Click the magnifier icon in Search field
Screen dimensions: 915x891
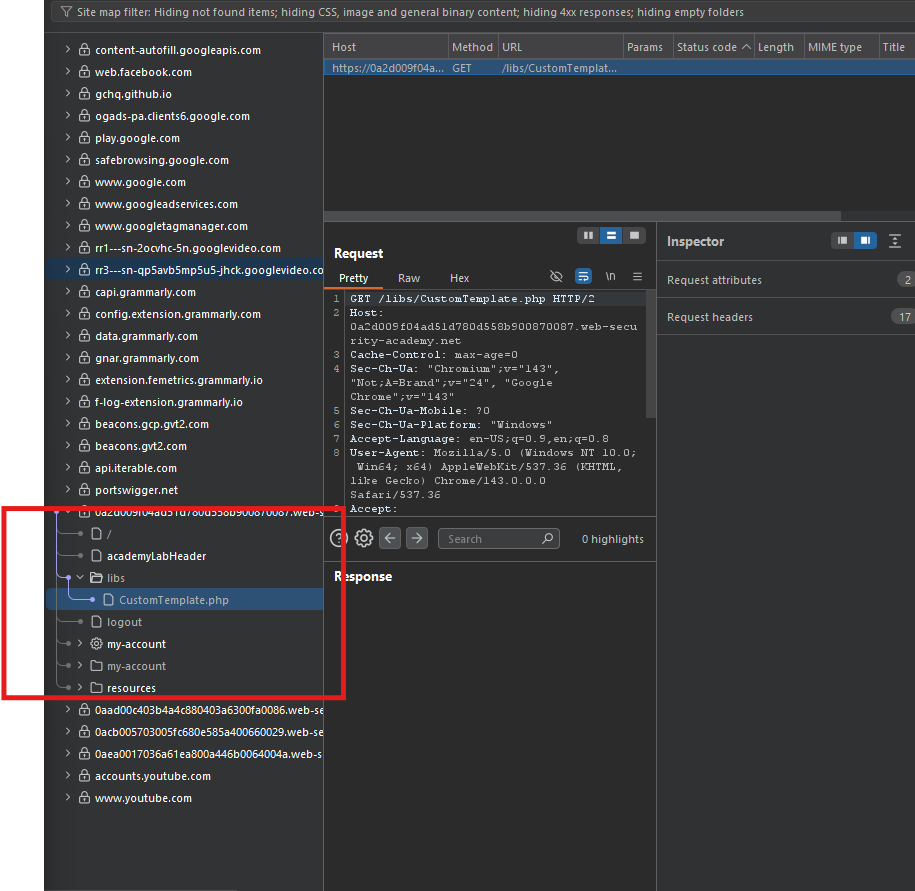tap(547, 538)
